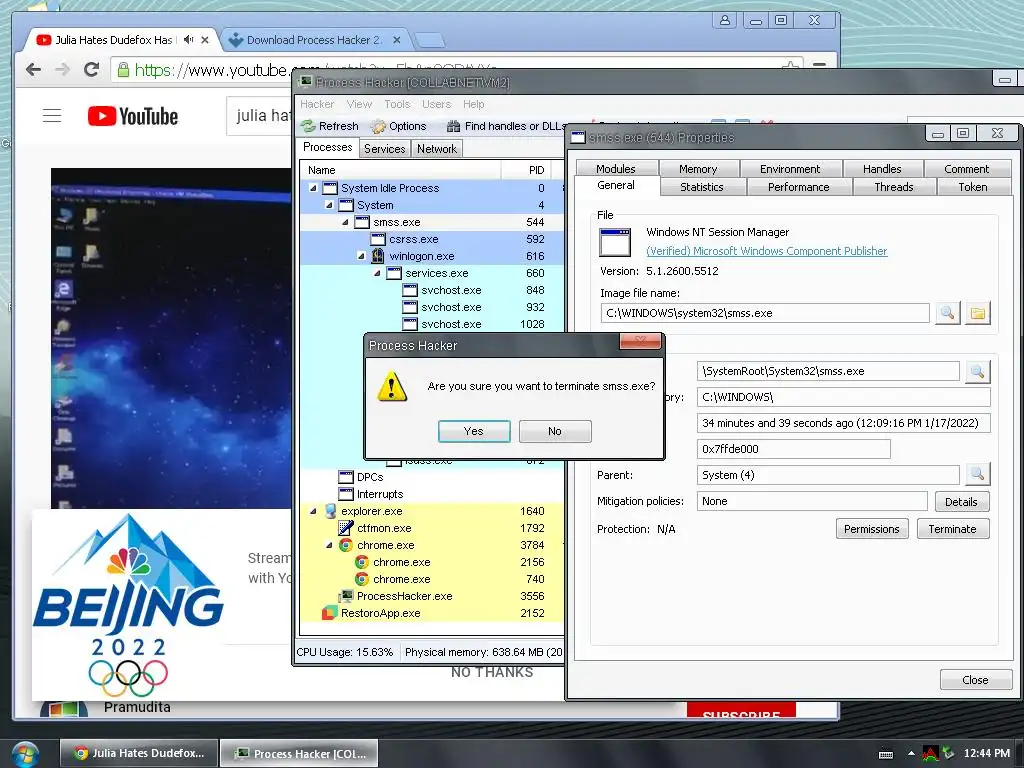Open the Windows Start button
Image resolution: width=1024 pixels, height=768 pixels.
point(24,754)
